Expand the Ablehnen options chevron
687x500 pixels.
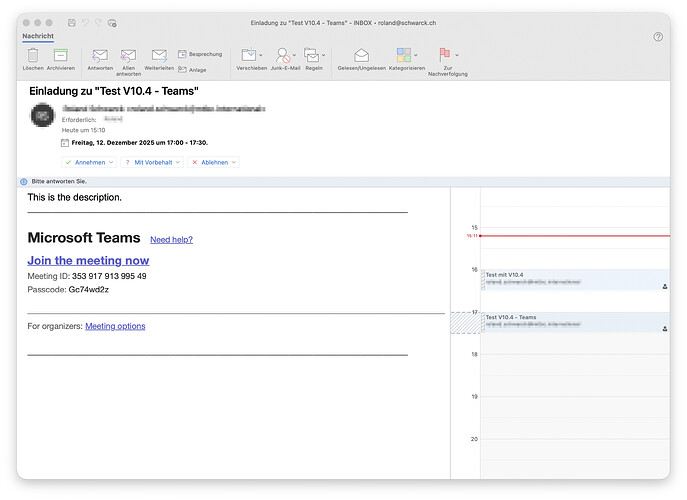pos(234,162)
